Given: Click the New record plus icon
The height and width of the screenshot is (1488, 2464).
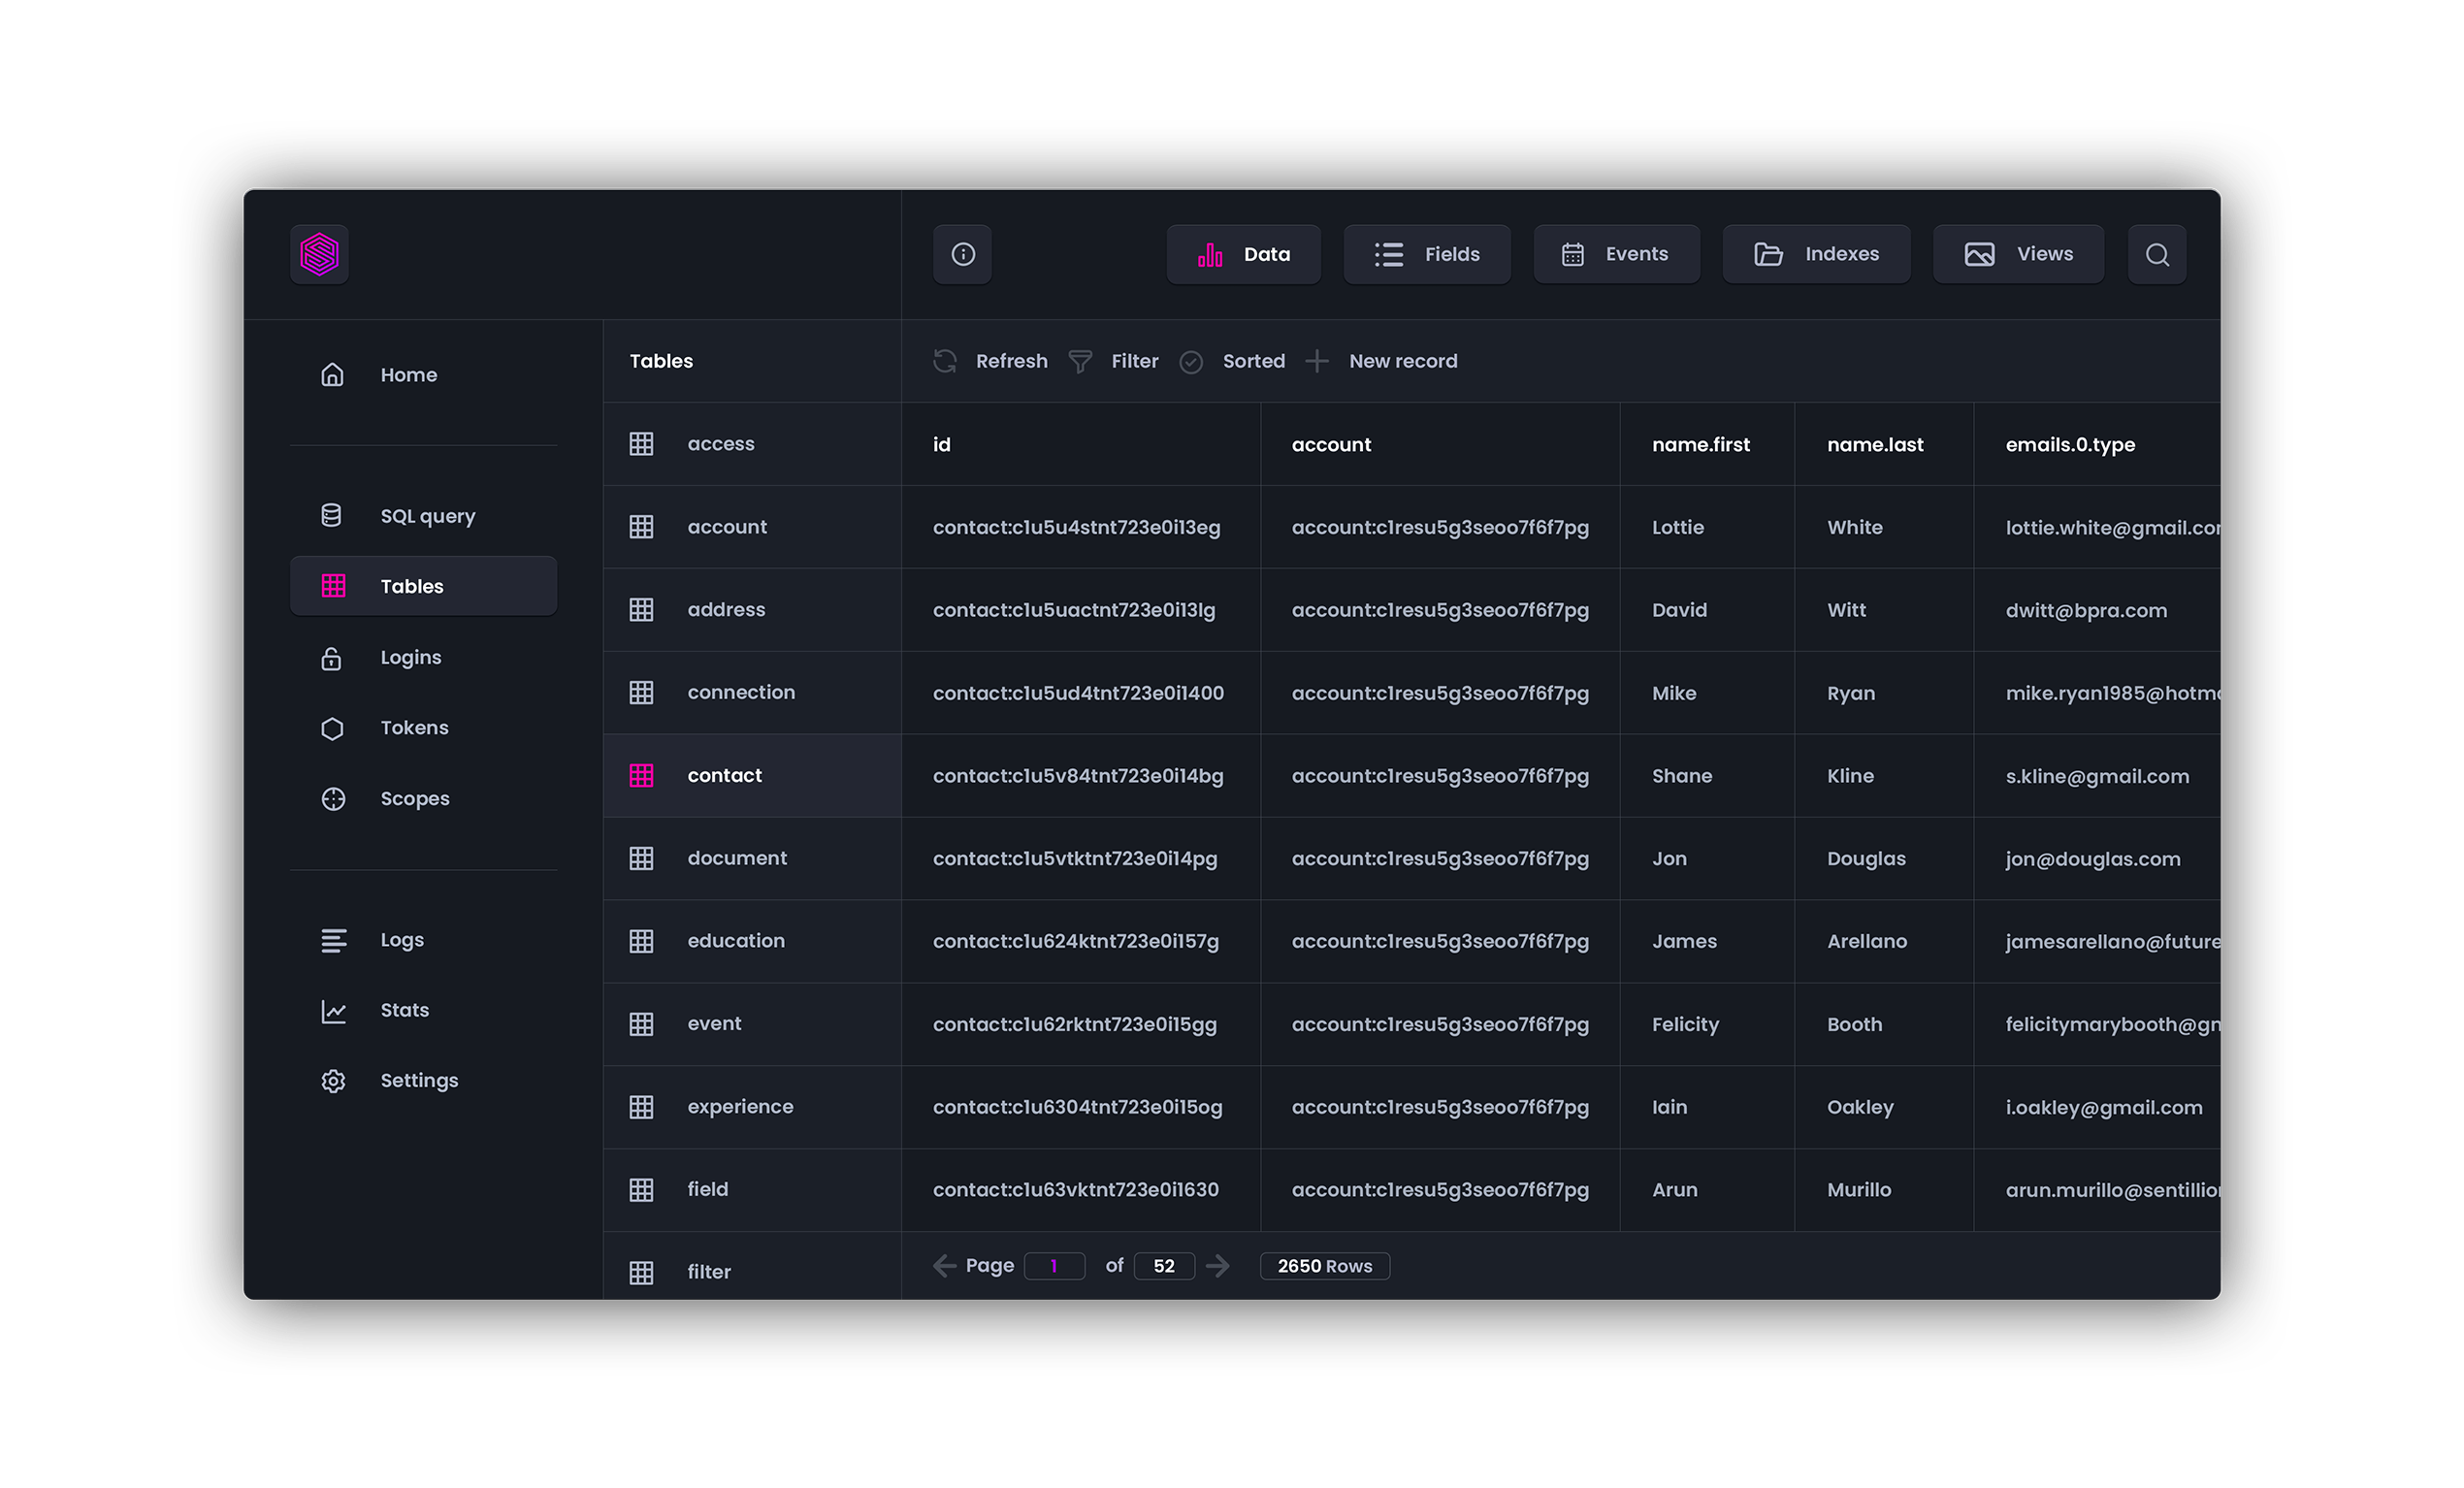Looking at the screenshot, I should pos(1317,361).
